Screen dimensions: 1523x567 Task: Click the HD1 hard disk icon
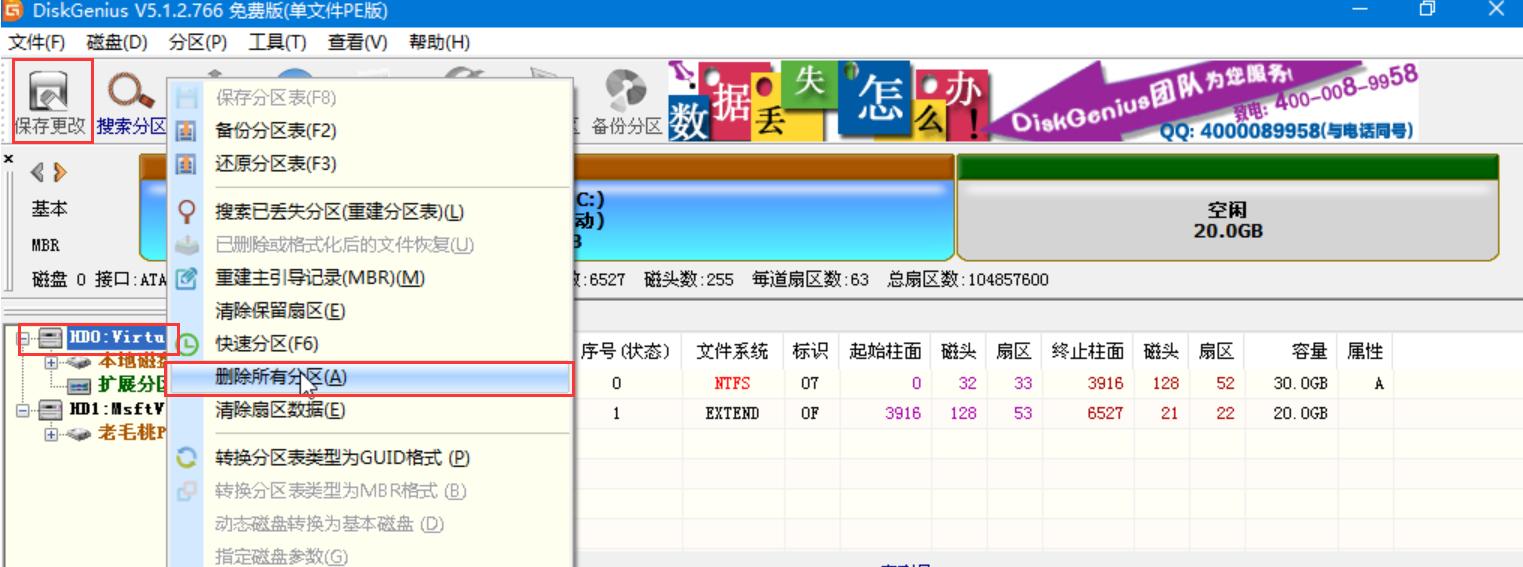coord(51,410)
